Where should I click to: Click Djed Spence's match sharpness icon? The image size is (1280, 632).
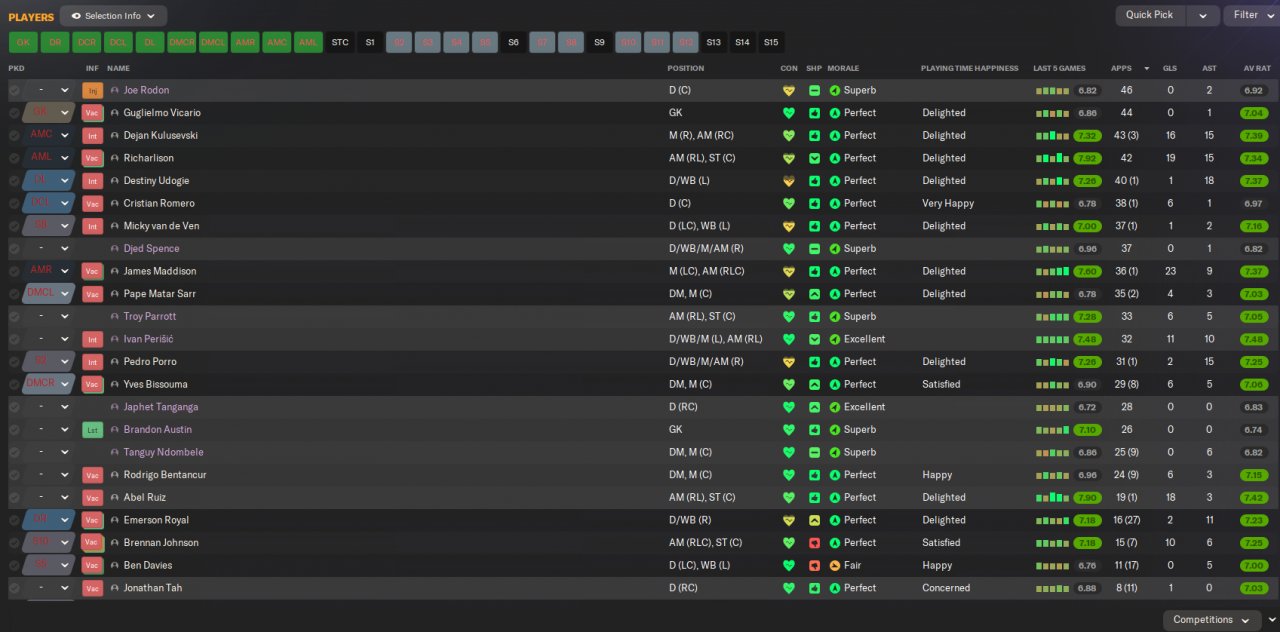814,248
